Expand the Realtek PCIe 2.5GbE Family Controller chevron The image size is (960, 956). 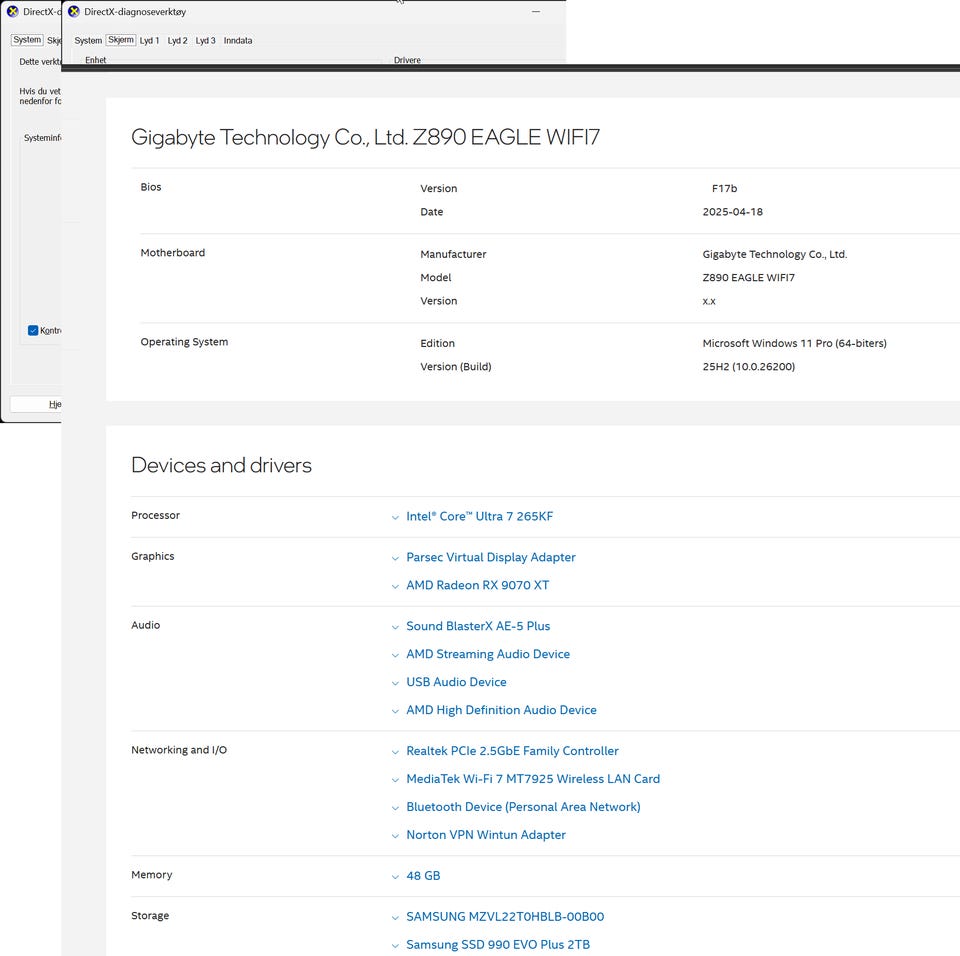[395, 752]
